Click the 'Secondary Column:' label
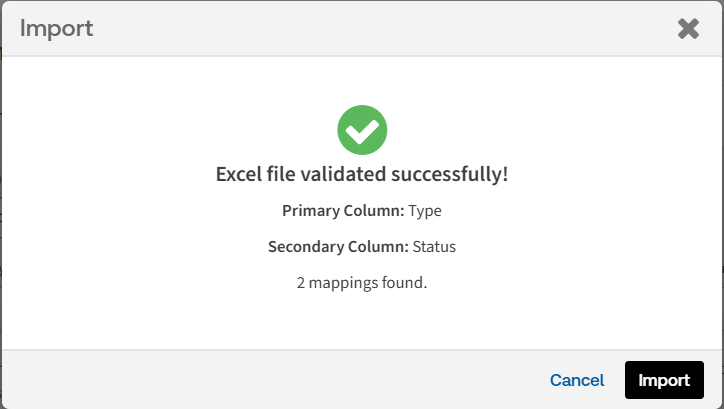Image resolution: width=724 pixels, height=409 pixels. tap(336, 246)
